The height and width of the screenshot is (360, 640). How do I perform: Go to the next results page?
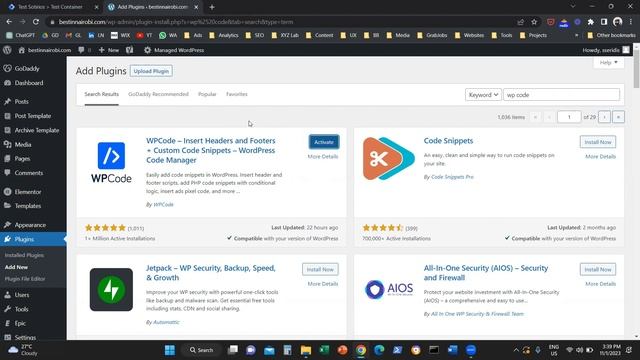pos(604,117)
